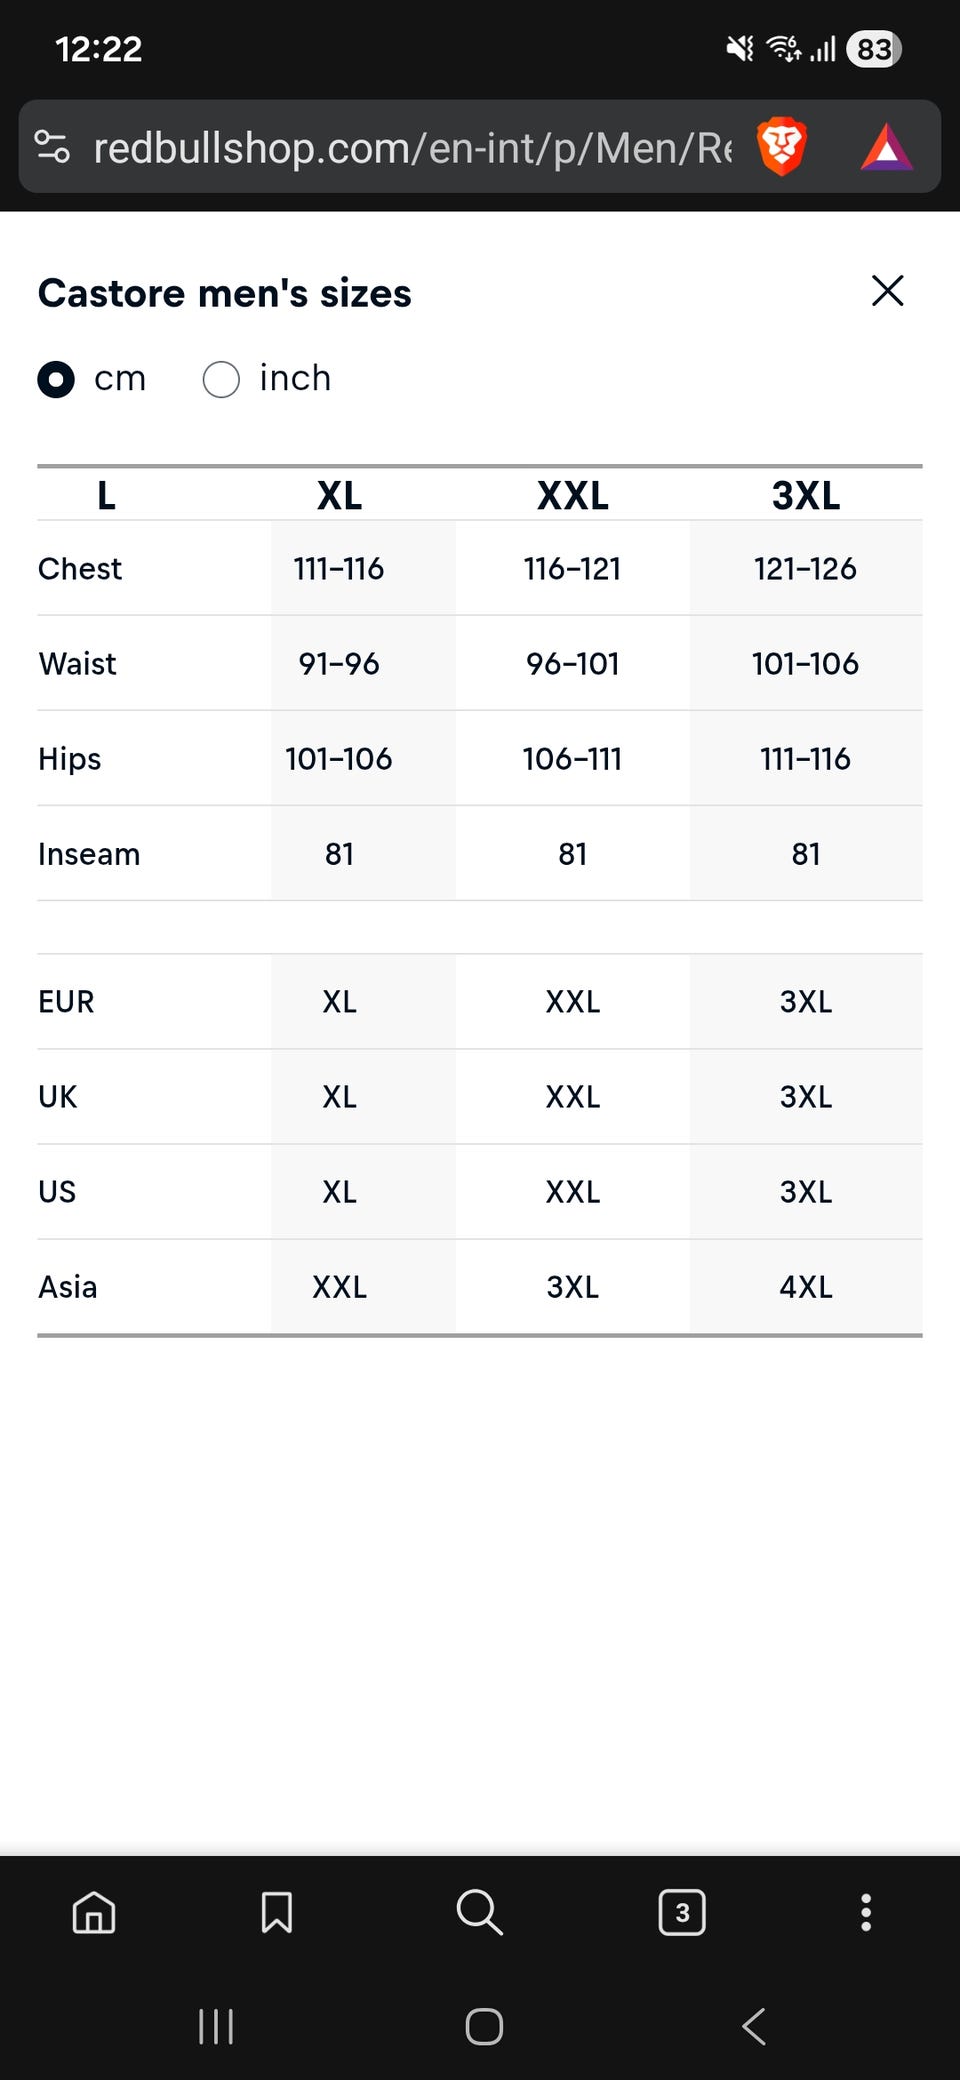The image size is (960, 2080).
Task: Open the tab switcher showing 3 tabs
Action: click(x=682, y=1912)
